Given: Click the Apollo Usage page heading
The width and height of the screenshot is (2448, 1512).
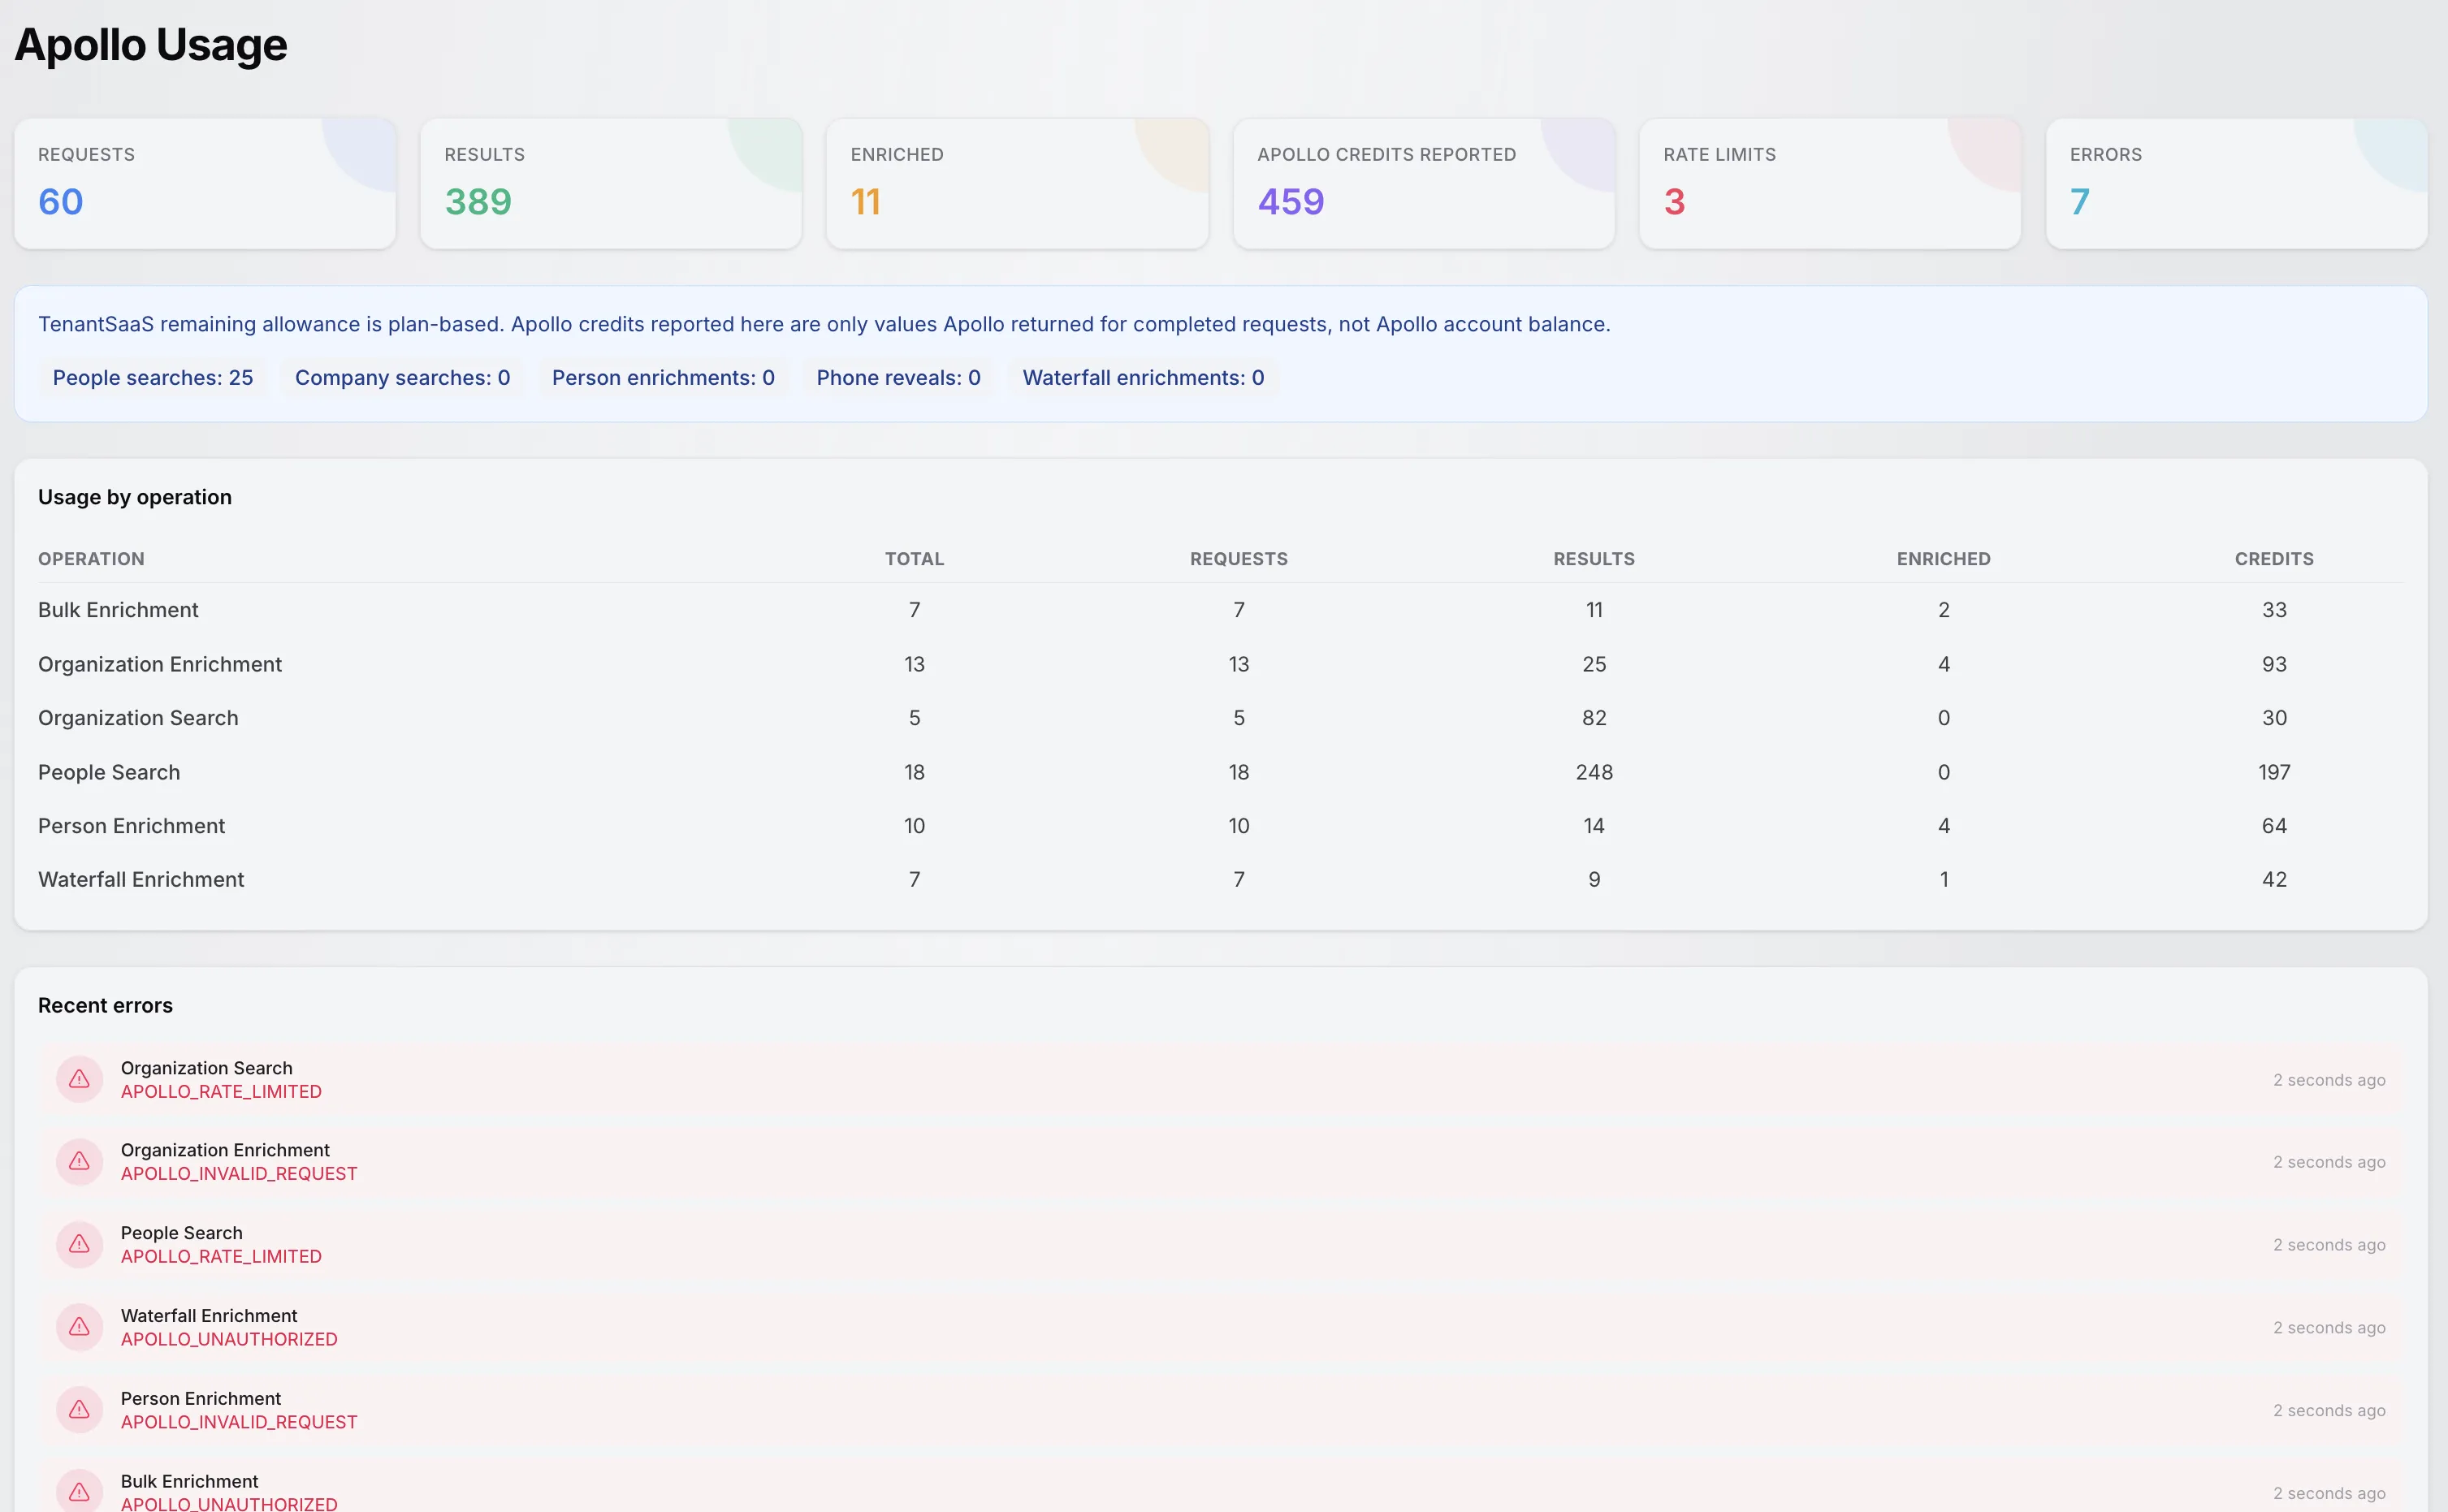Looking at the screenshot, I should [151, 46].
